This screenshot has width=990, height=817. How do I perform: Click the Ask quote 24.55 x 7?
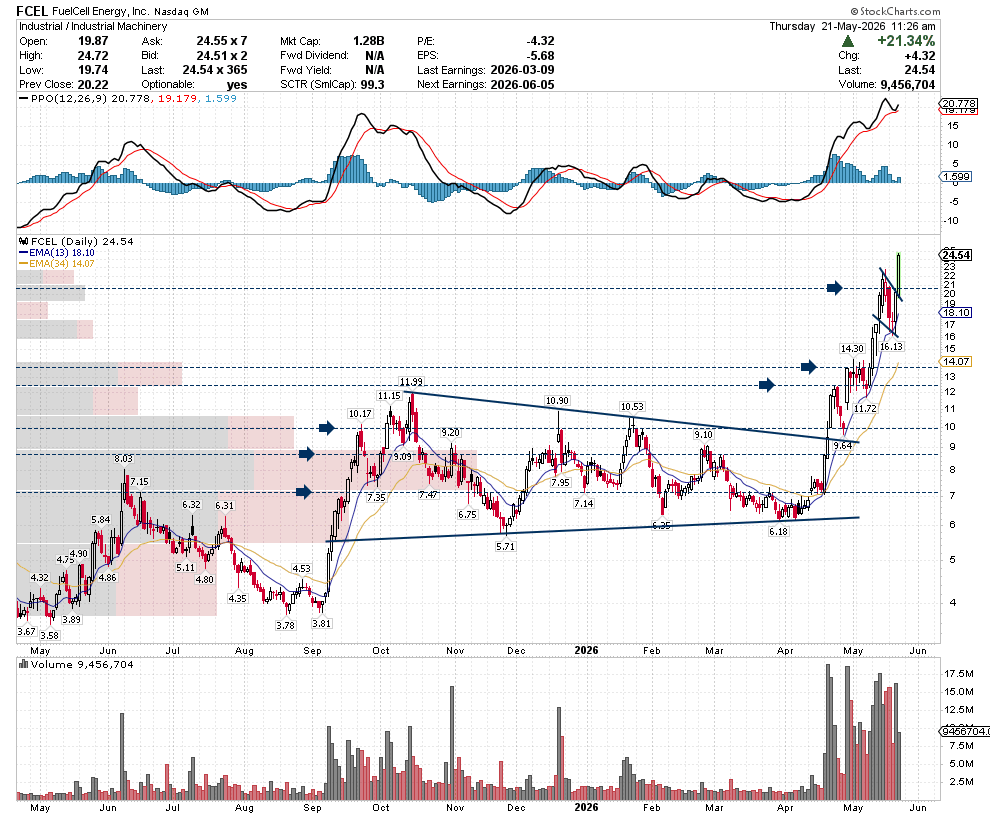tap(222, 41)
